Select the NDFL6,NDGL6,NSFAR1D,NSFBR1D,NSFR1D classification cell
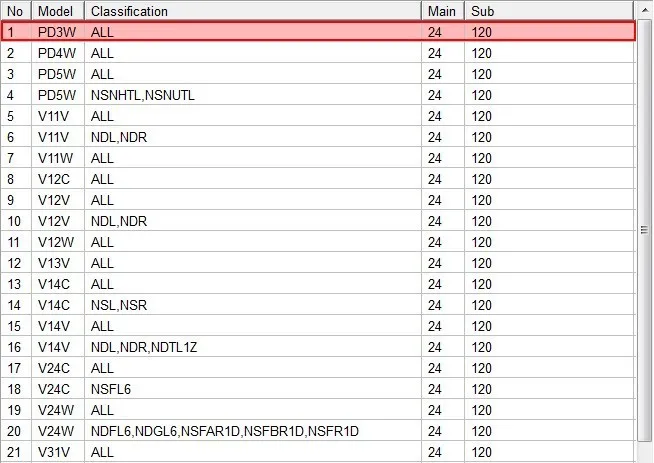 point(253,431)
